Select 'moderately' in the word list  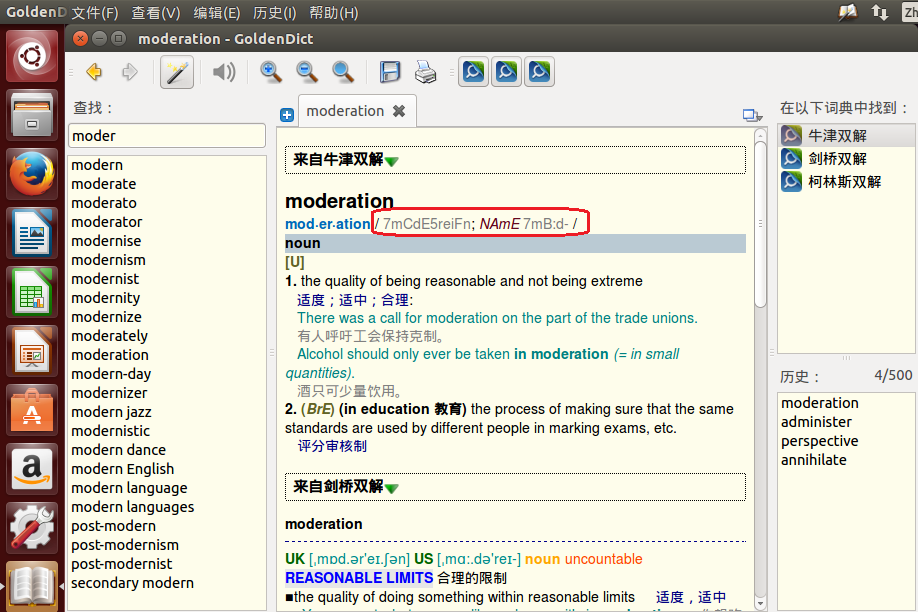[x=109, y=336]
